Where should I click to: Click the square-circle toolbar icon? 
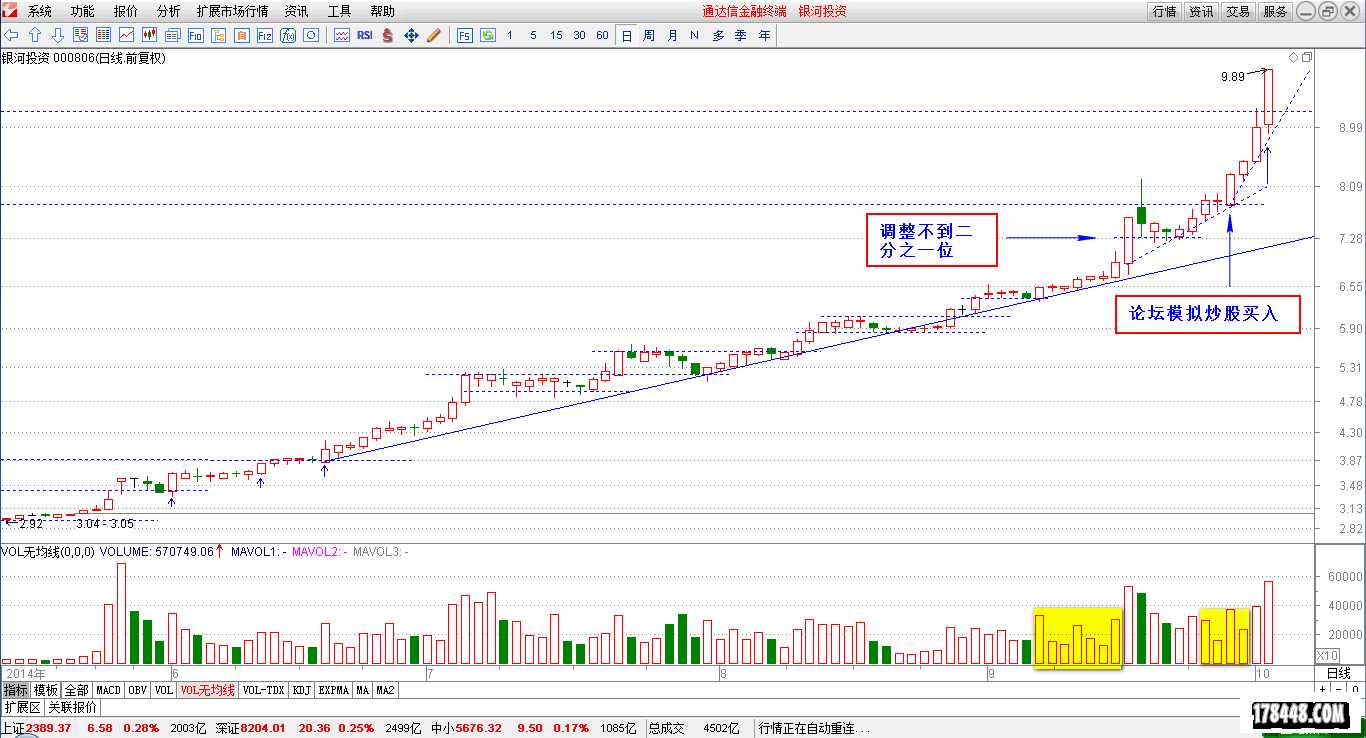[x=310, y=35]
